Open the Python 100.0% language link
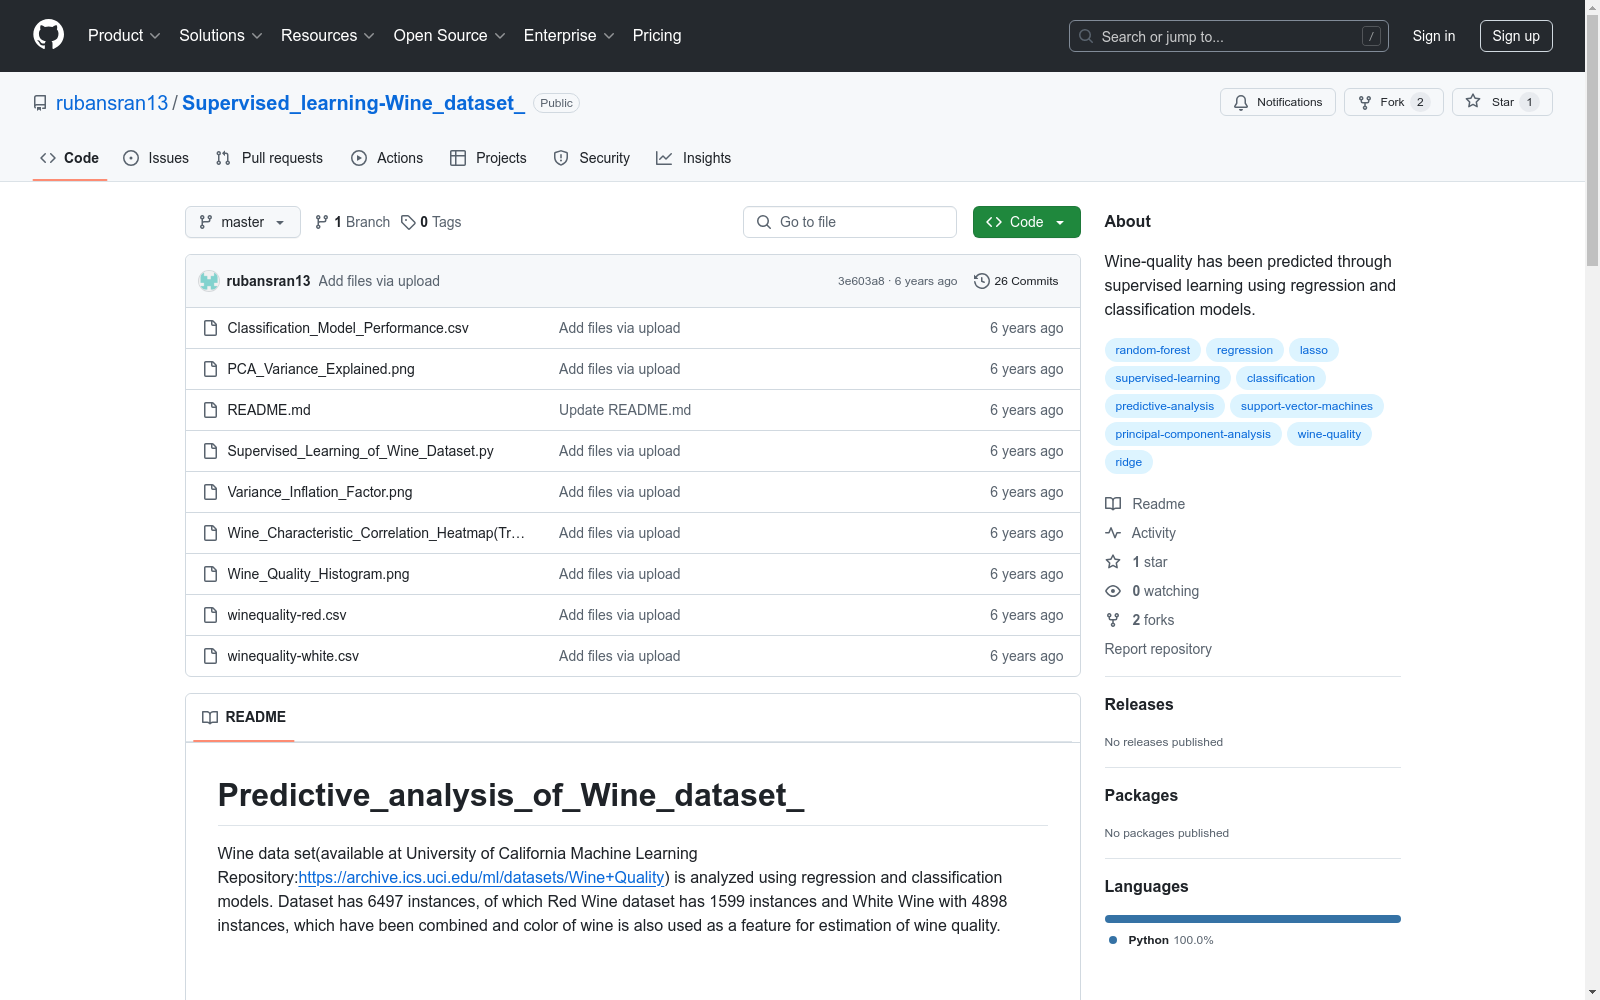 pos(1161,940)
